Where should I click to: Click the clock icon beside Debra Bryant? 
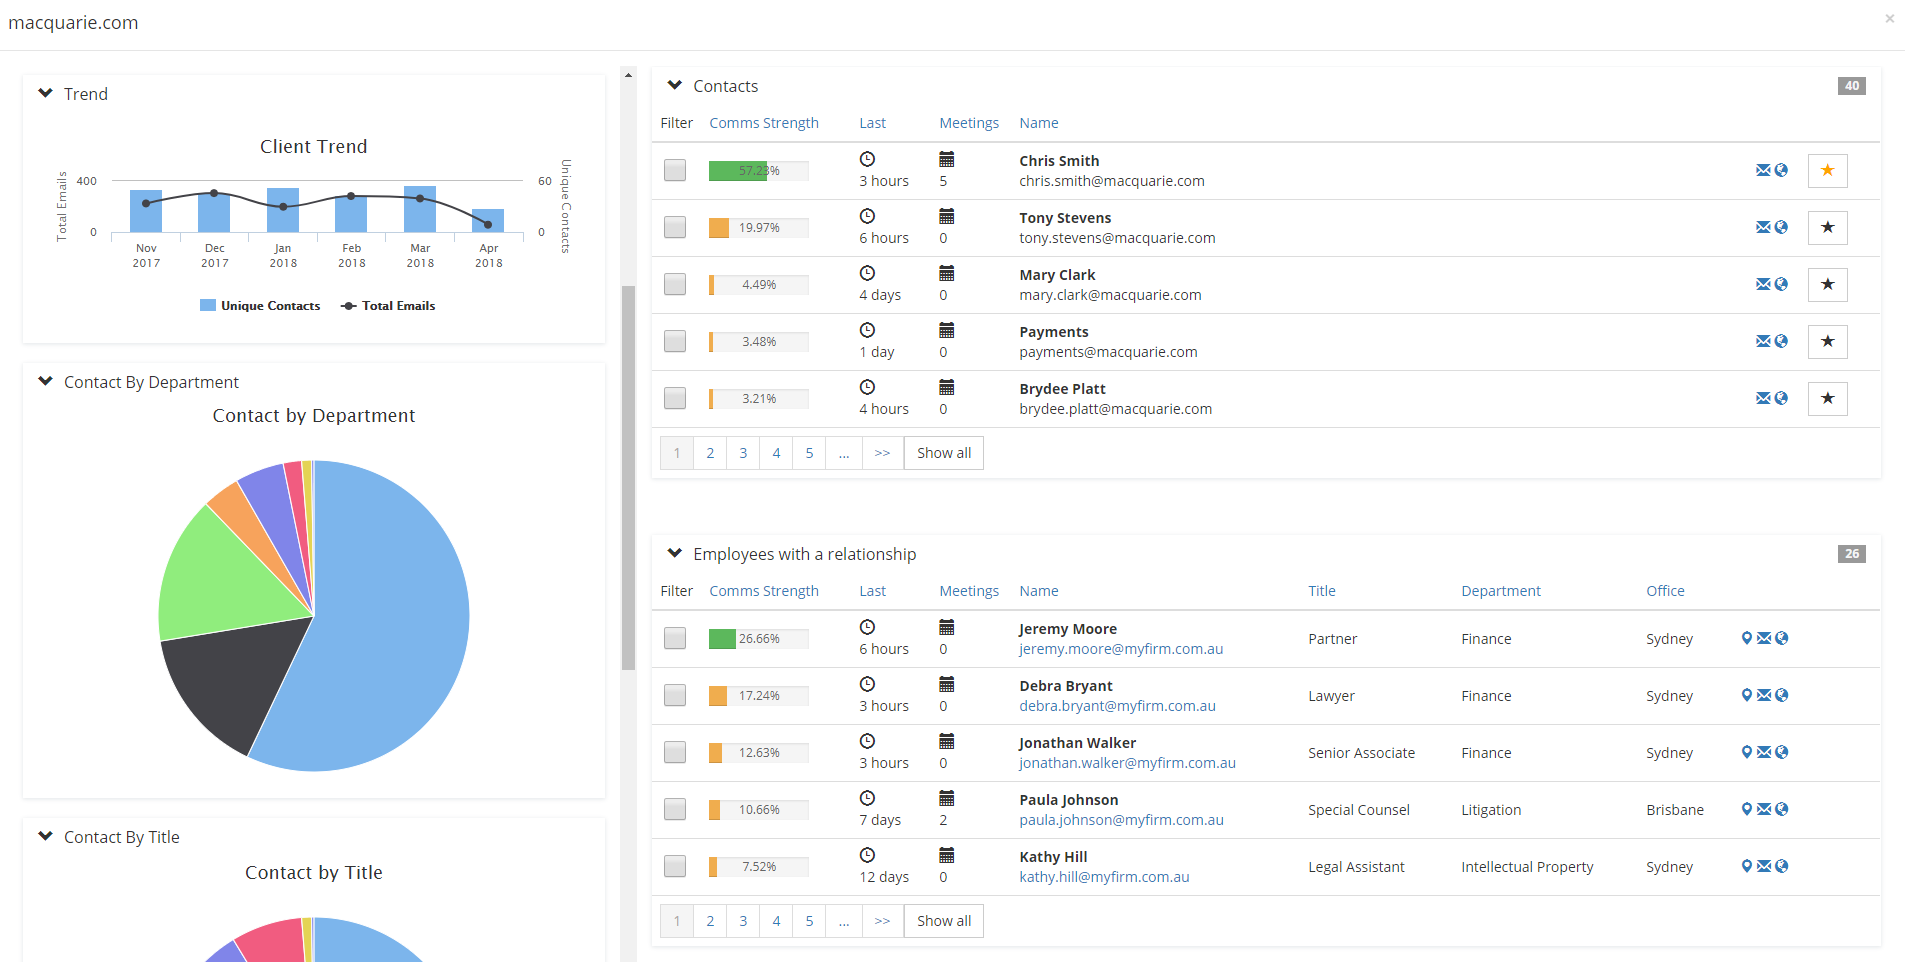[866, 683]
